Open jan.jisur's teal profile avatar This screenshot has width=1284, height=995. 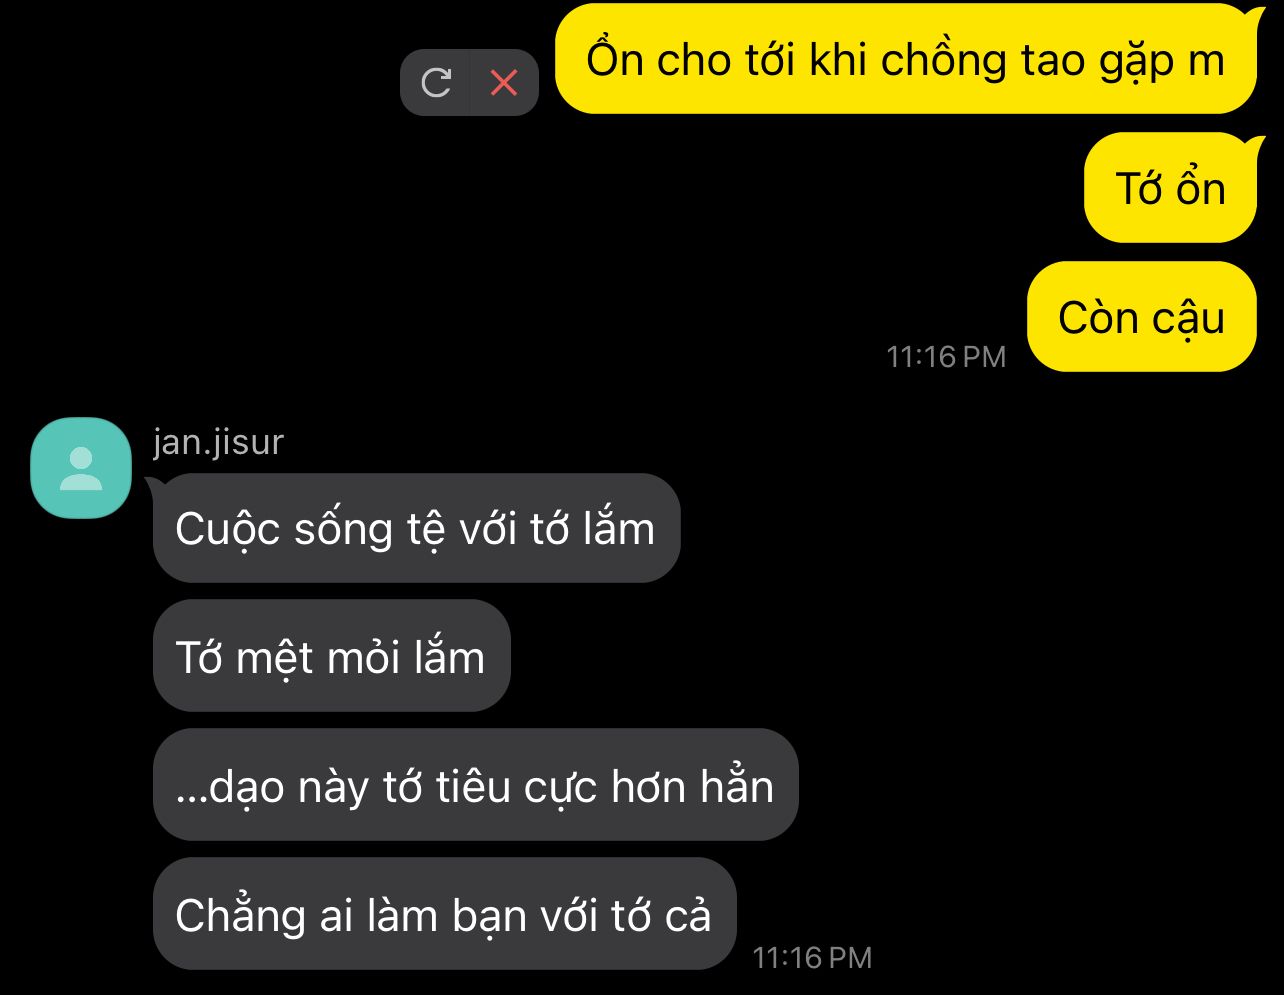[x=81, y=467]
